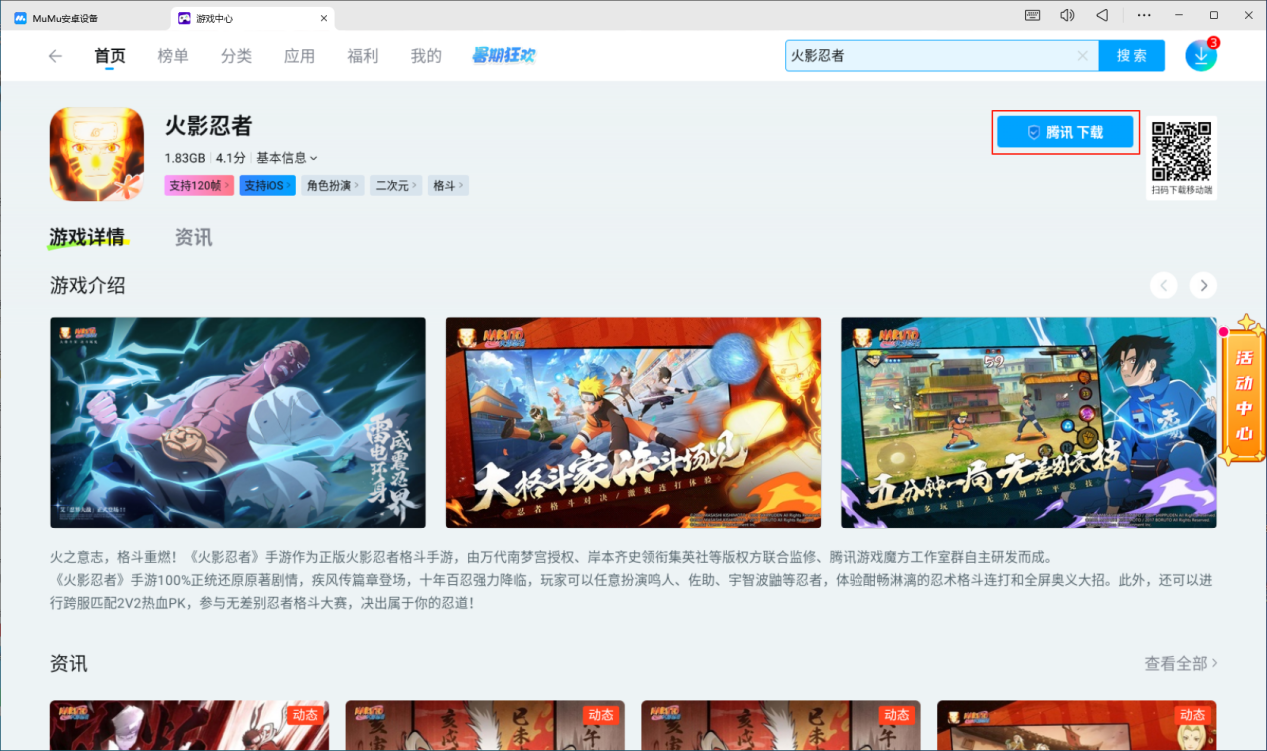
Task: Click the 游戏中心 tab icon
Action: point(183,17)
